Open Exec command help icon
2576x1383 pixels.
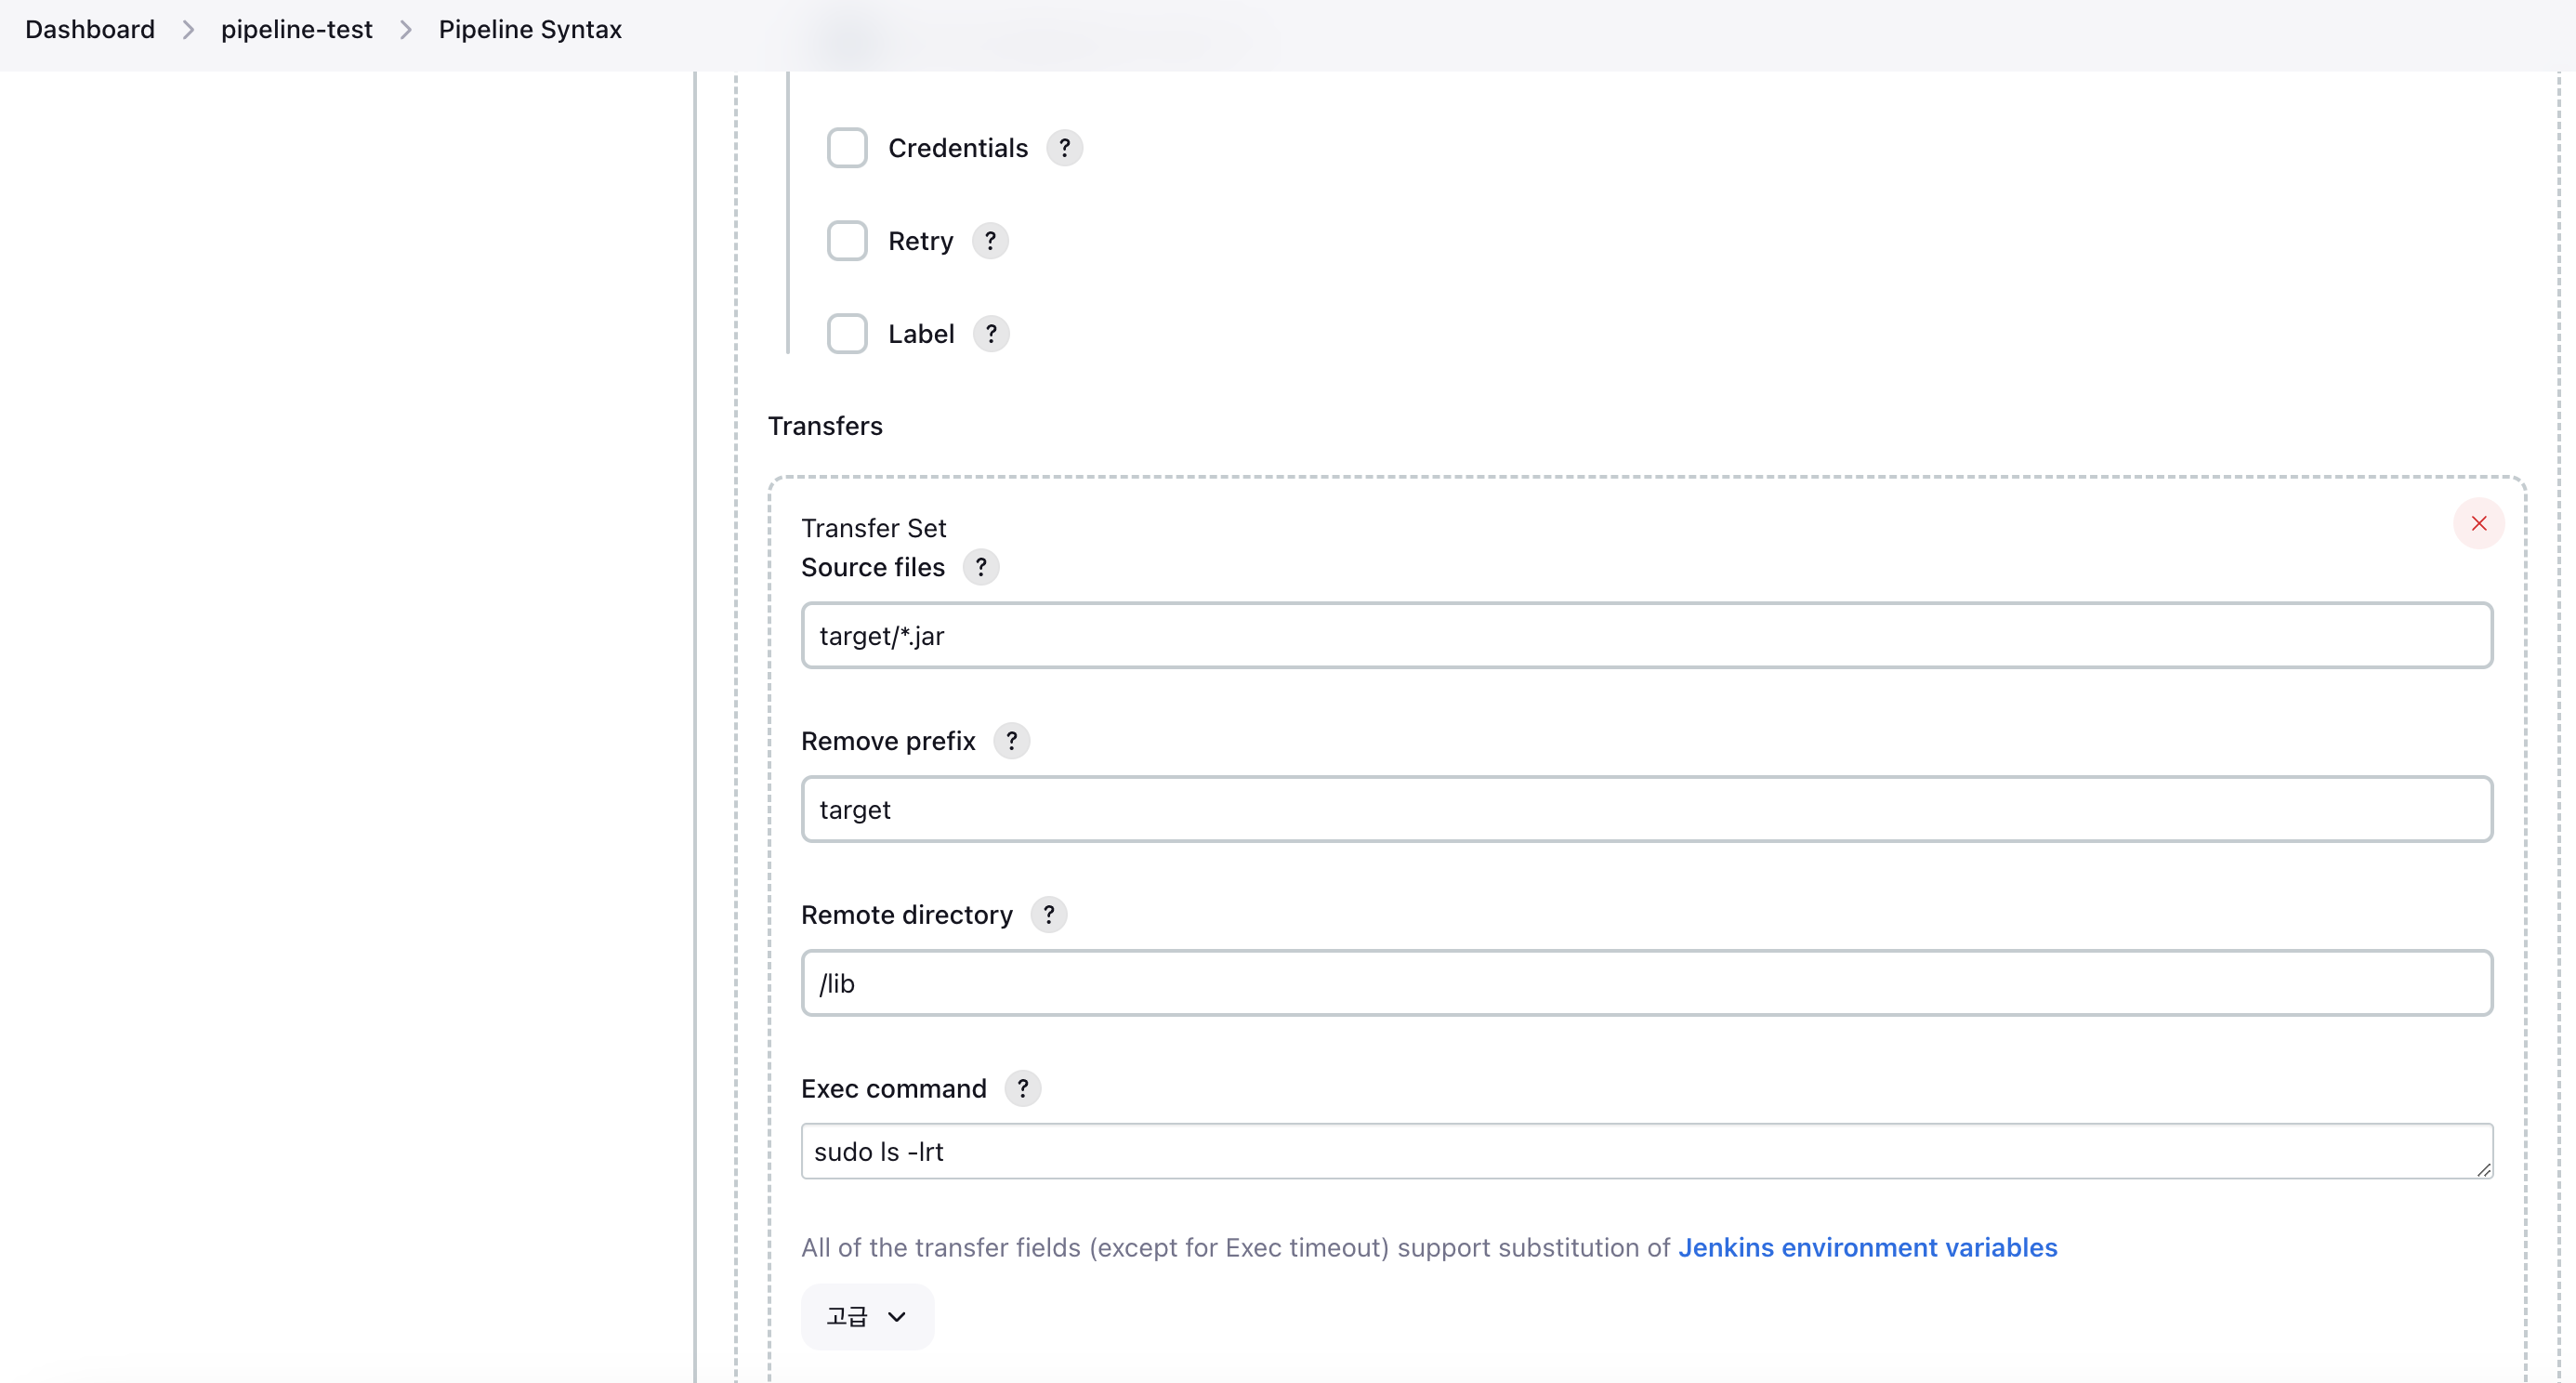[x=1022, y=1088]
